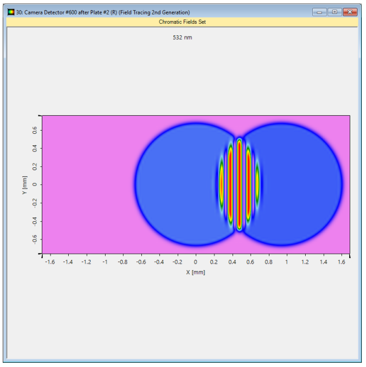Click the Y-axis tick label 0.6
Image resolution: width=366 pixels, height=367 pixels.
coord(35,130)
